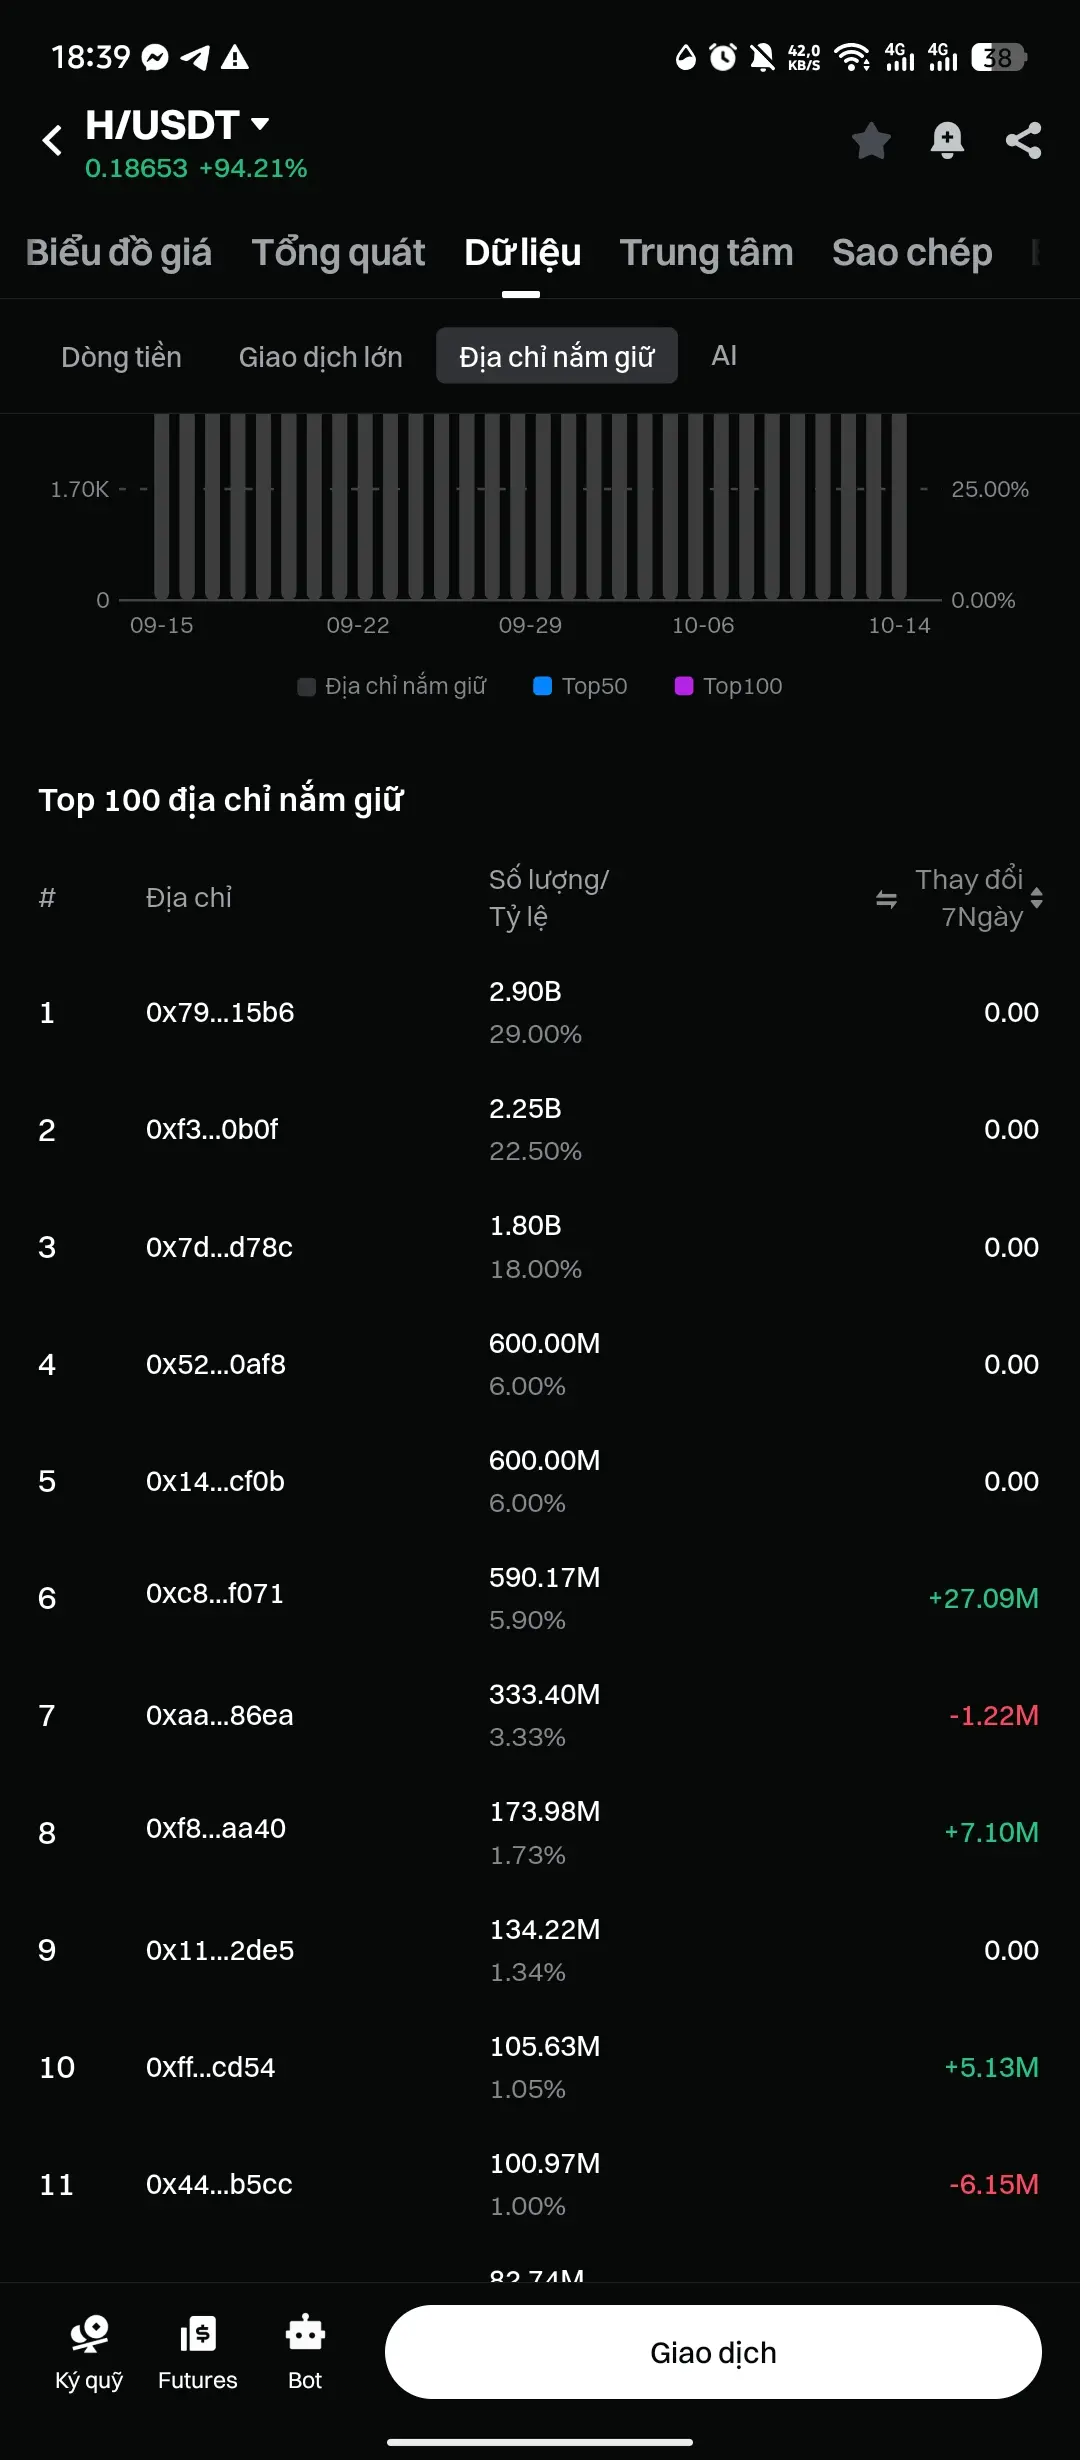This screenshot has width=1080, height=2460.
Task: Tap the back arrow icon
Action: point(52,140)
